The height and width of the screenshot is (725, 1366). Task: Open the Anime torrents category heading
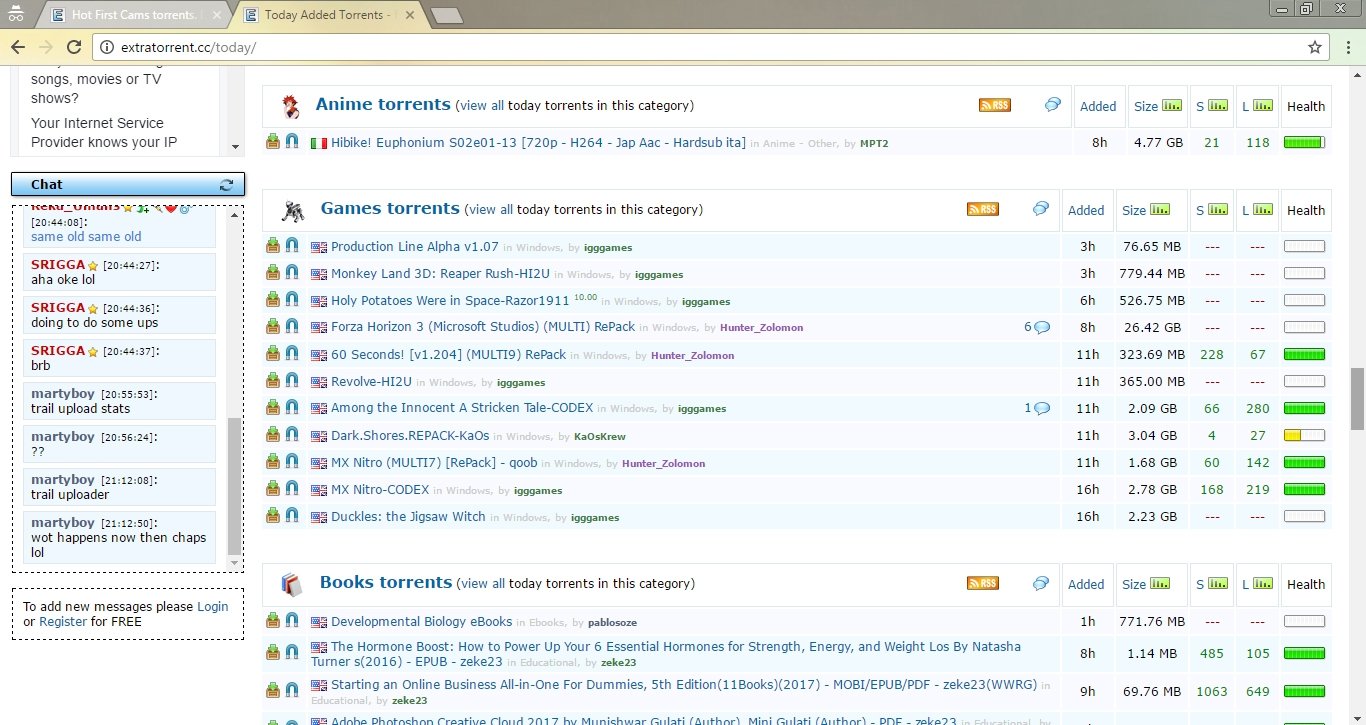tap(383, 104)
